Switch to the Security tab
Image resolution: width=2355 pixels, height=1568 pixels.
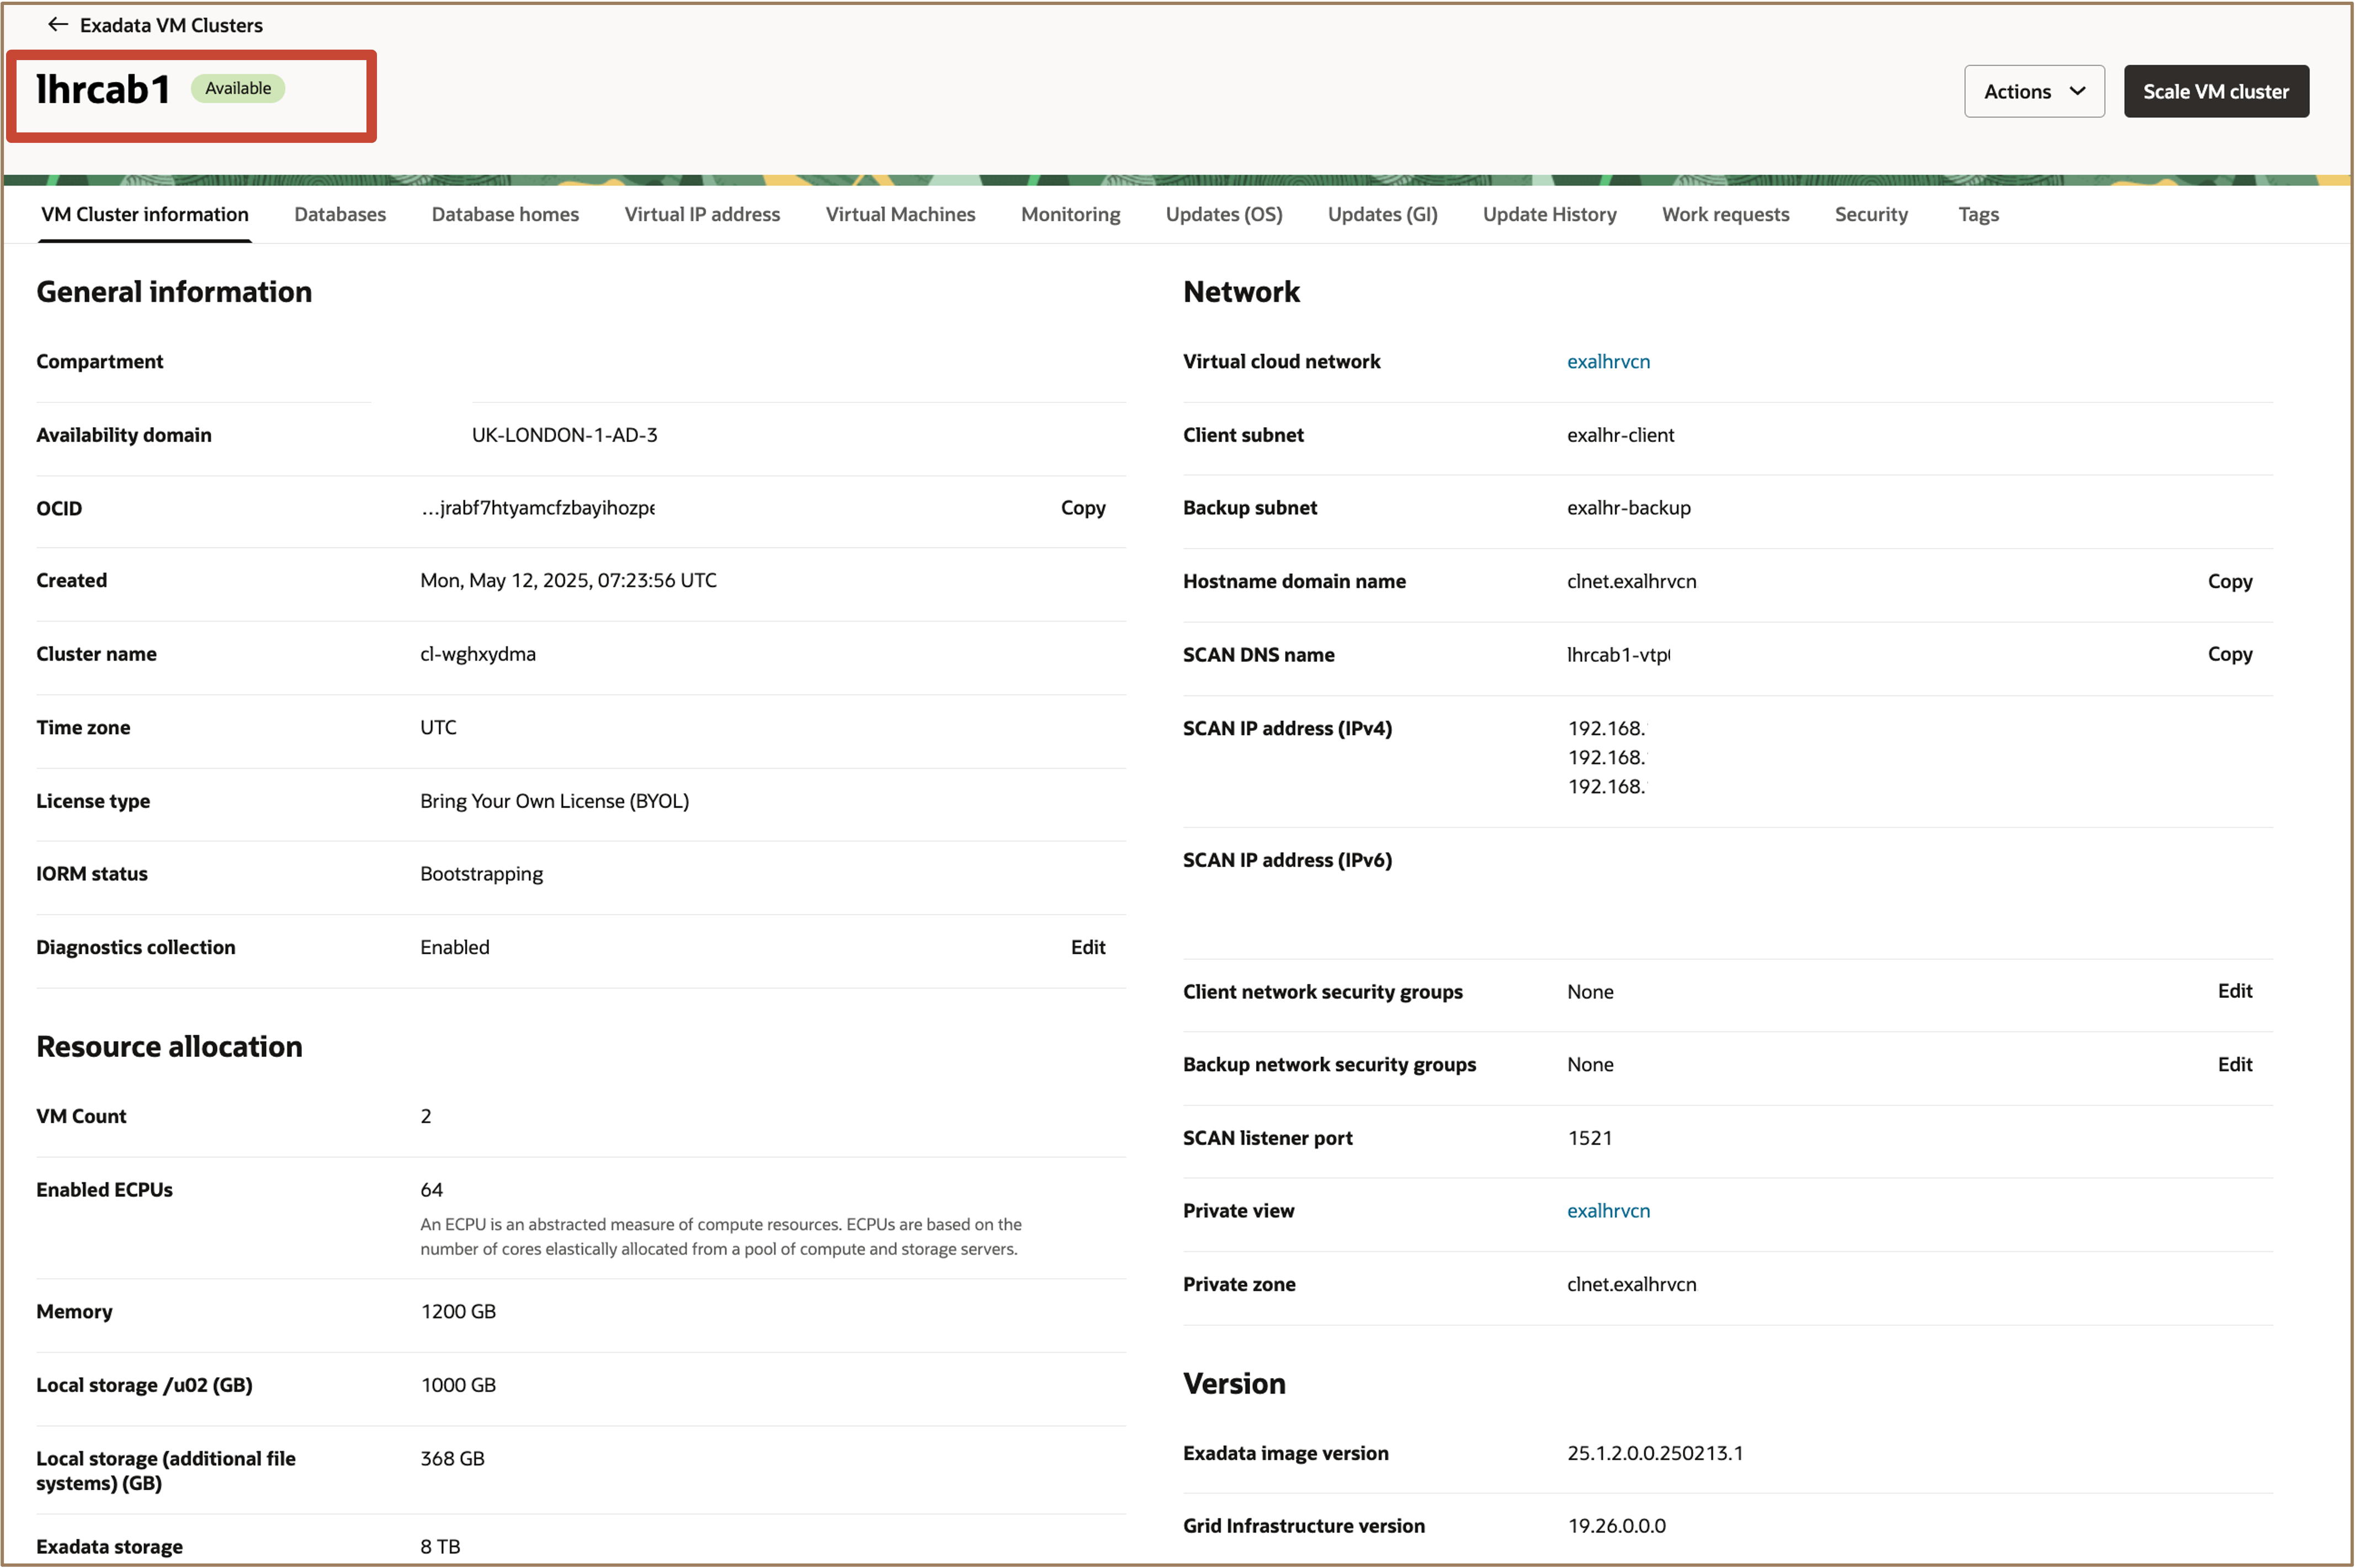coord(1871,214)
